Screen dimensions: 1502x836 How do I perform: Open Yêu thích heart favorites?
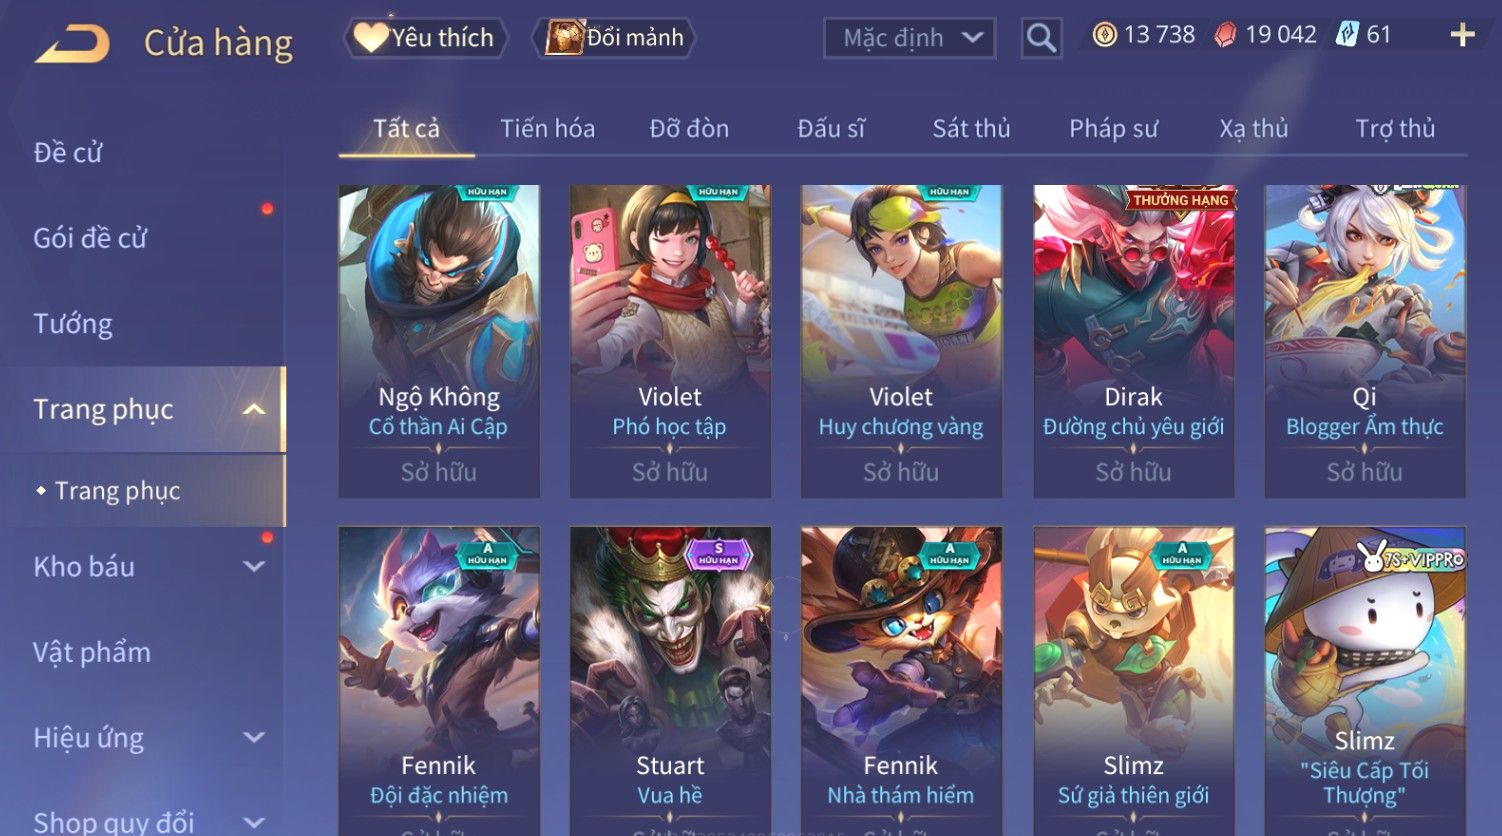click(x=426, y=38)
